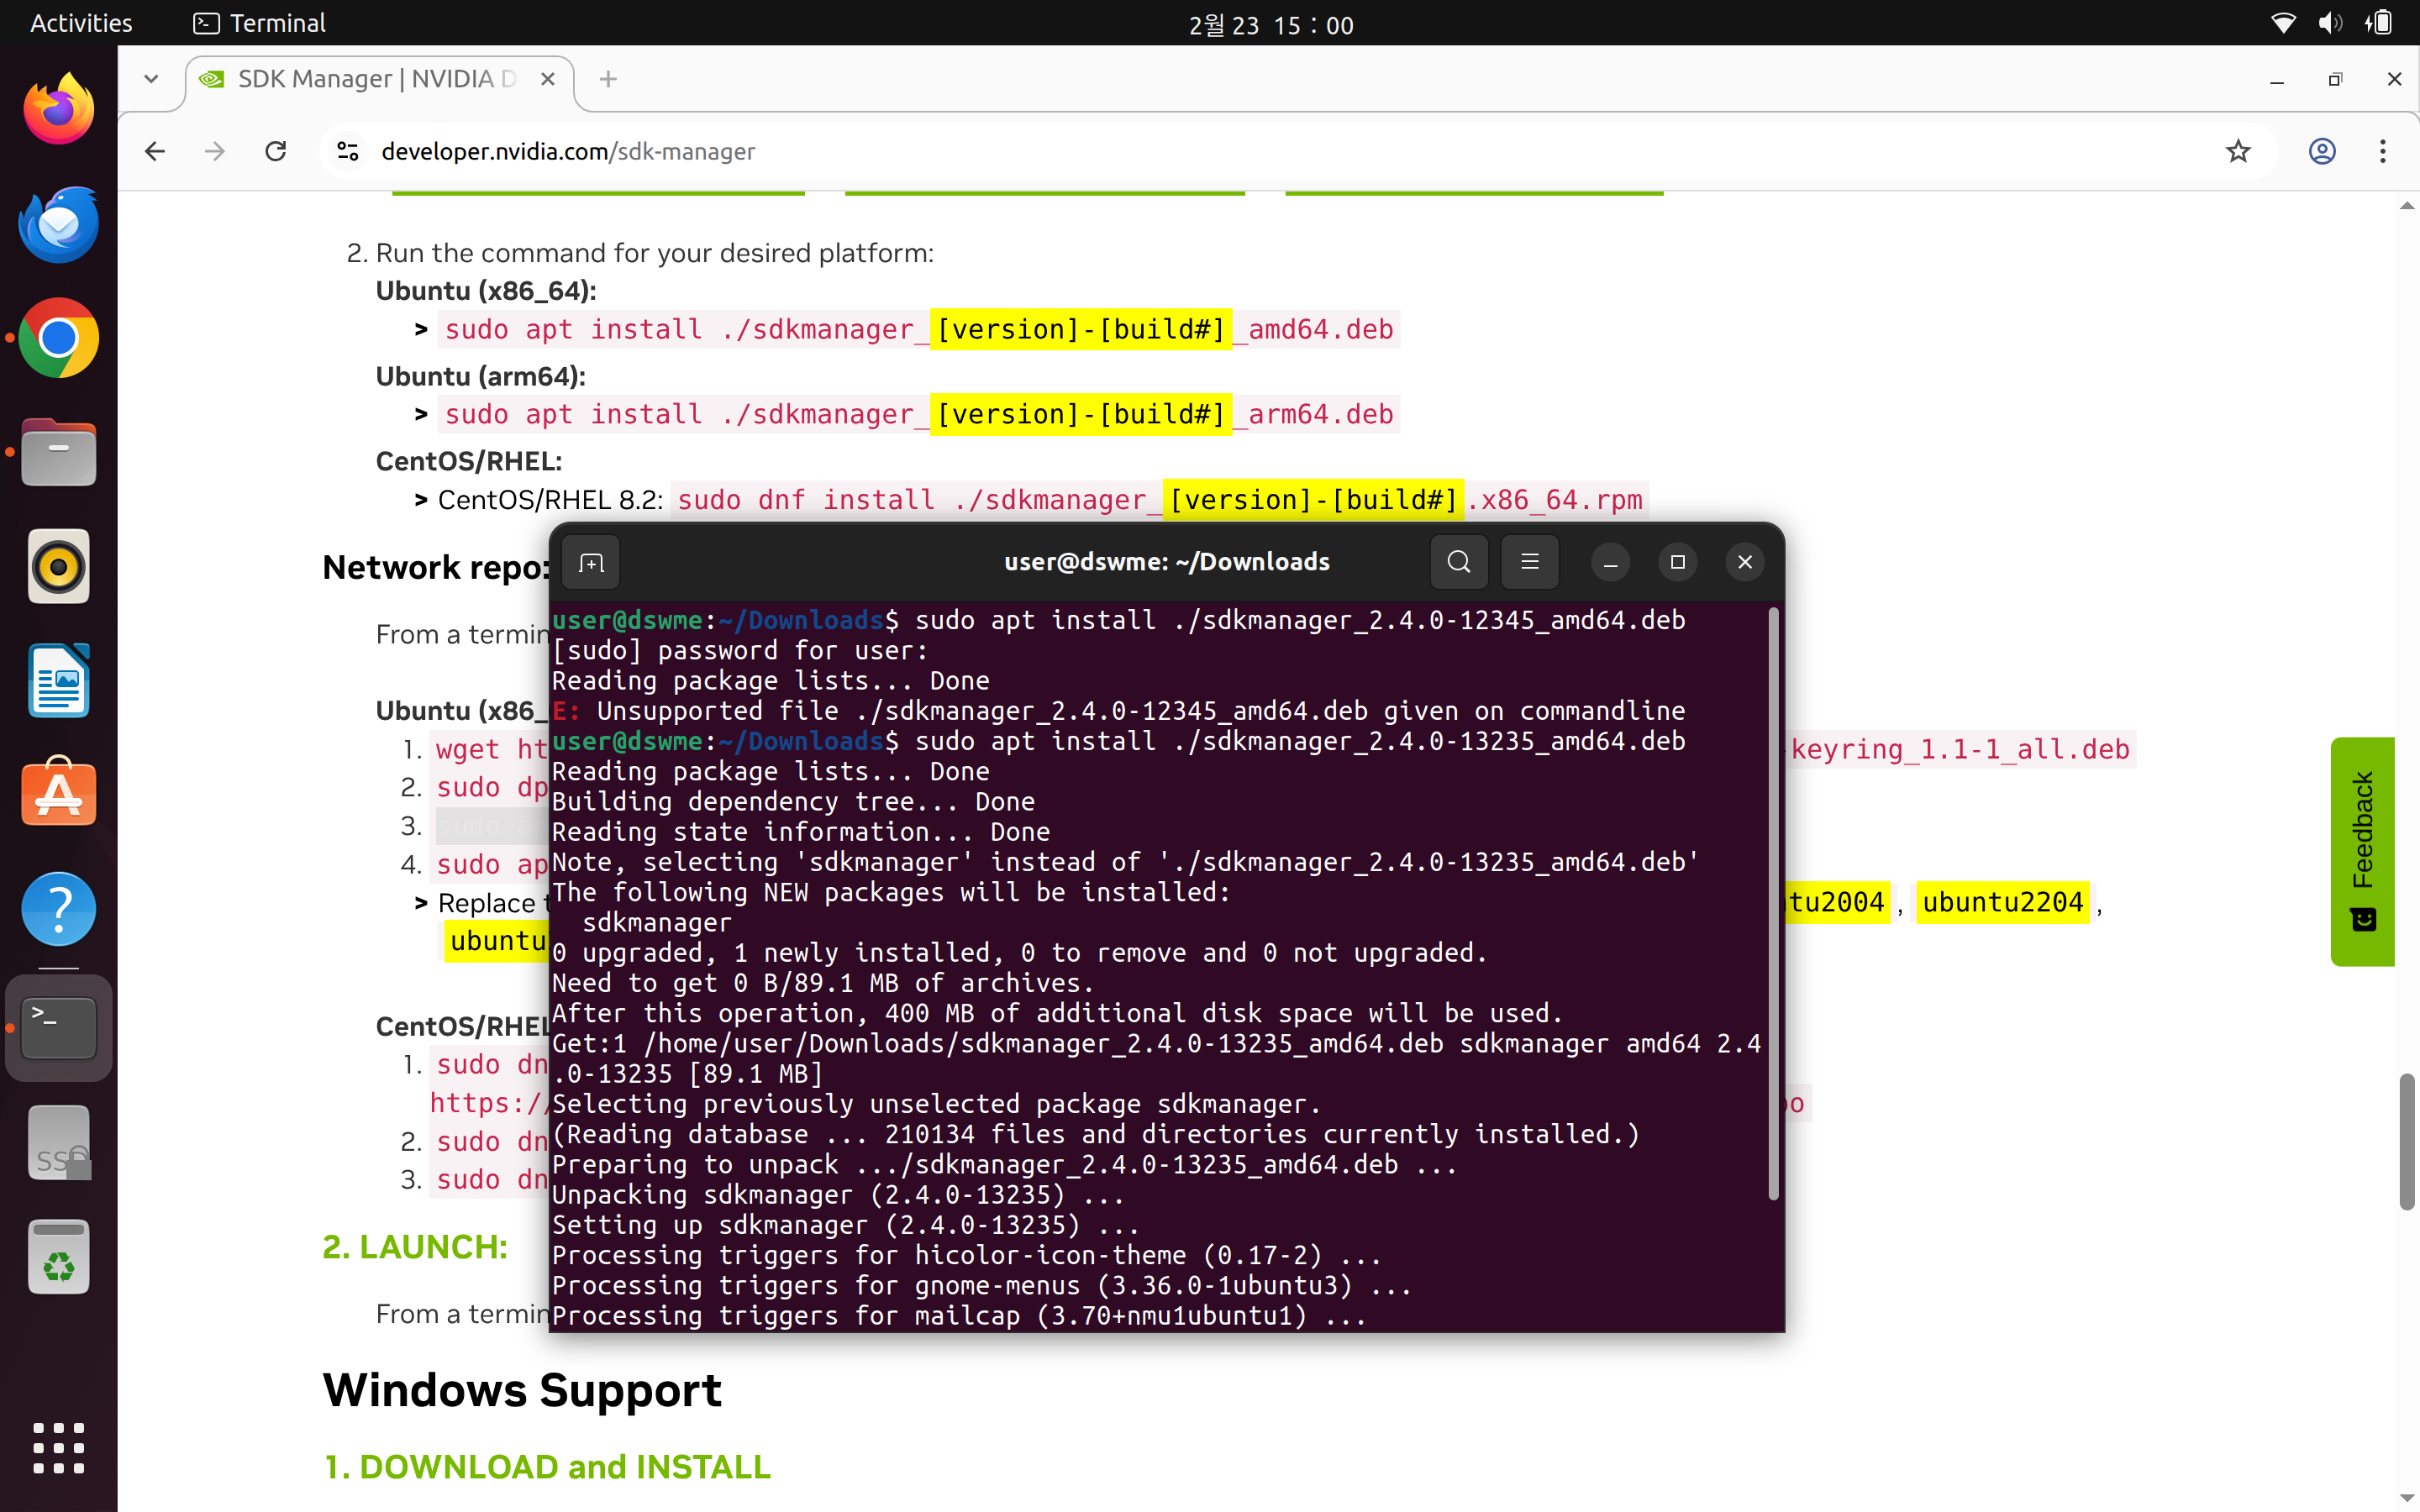
Task: Open the Chrome three-dot menu
Action: click(2382, 151)
